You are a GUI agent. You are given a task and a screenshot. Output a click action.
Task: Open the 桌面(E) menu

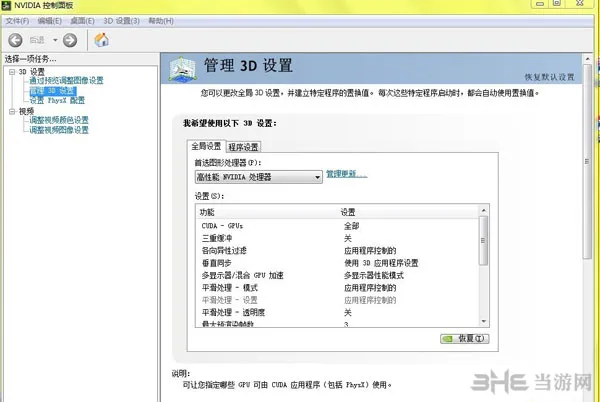pyautogui.click(x=82, y=21)
